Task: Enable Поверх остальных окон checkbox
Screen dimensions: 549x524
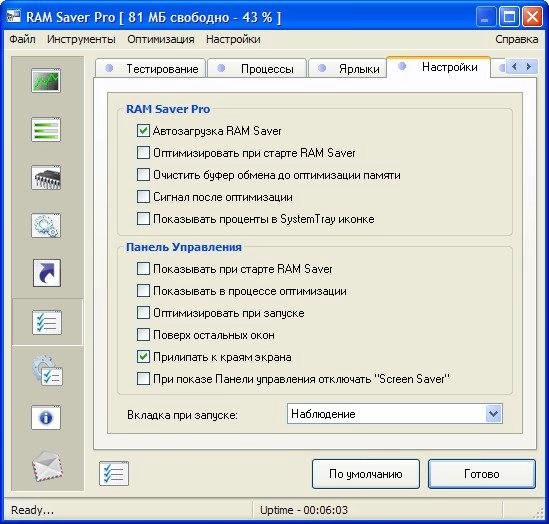Action: pos(143,335)
